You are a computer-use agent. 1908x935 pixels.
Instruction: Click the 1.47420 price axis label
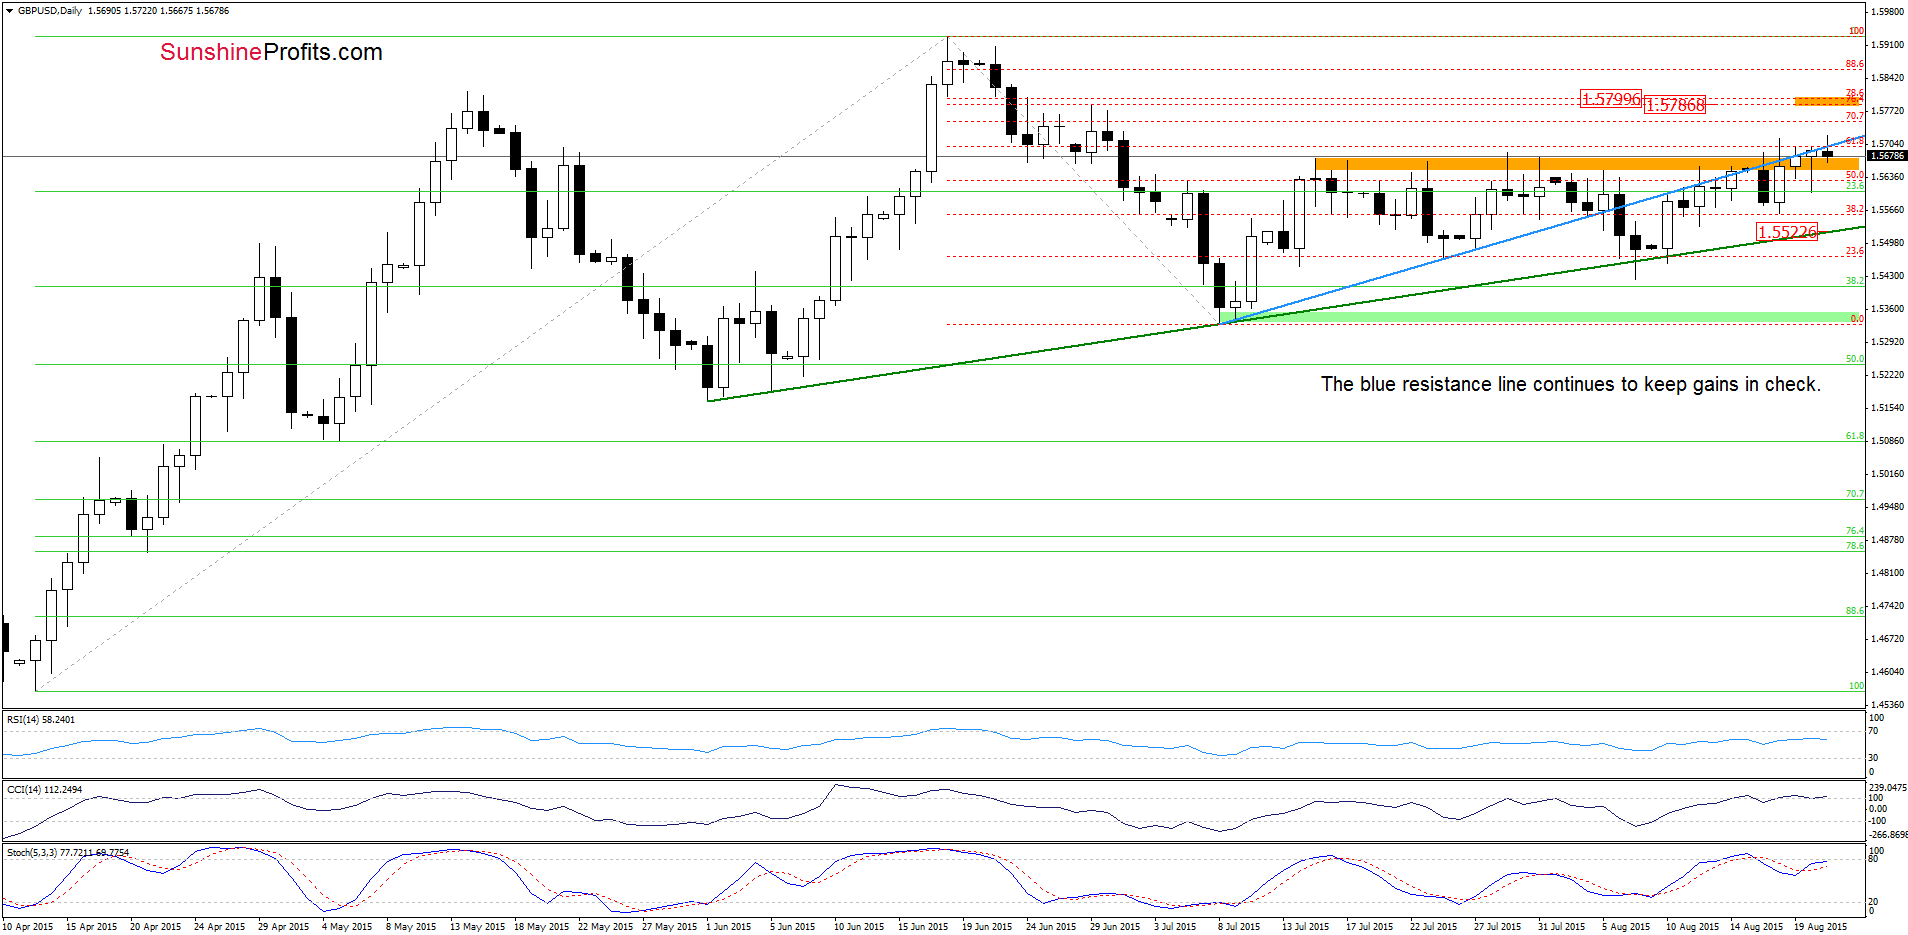pyautogui.click(x=1888, y=606)
